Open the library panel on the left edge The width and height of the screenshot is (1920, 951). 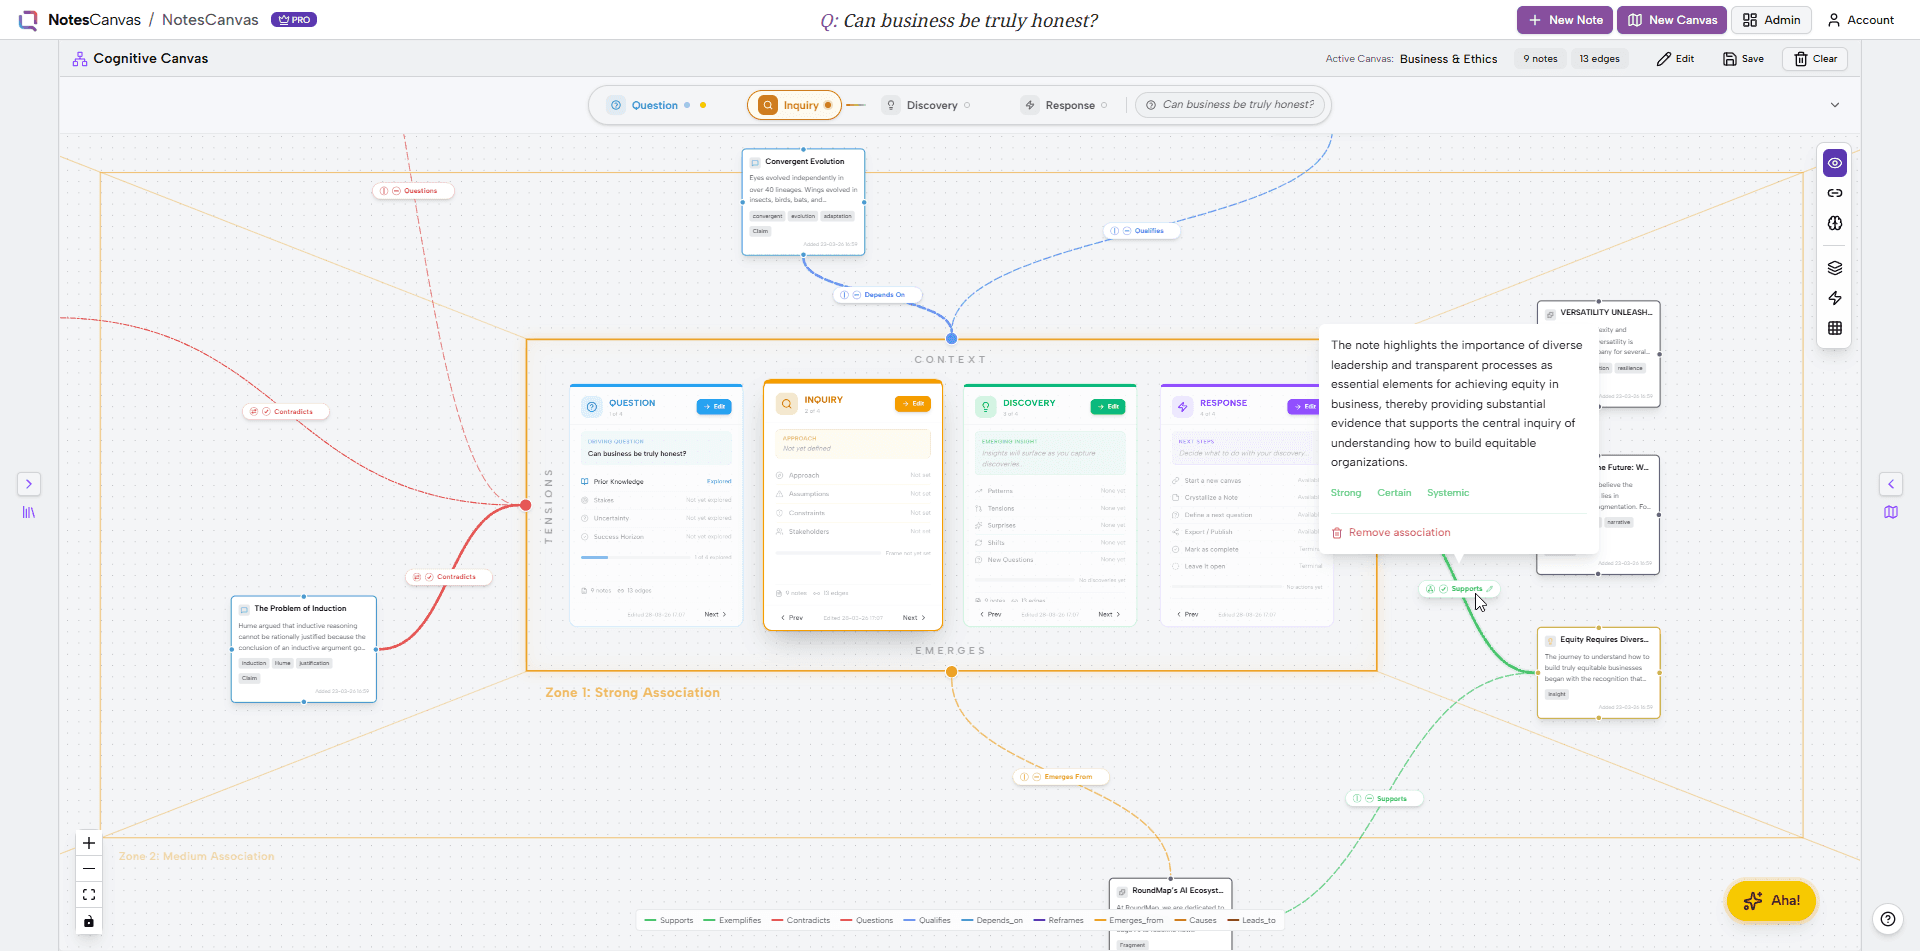click(30, 512)
